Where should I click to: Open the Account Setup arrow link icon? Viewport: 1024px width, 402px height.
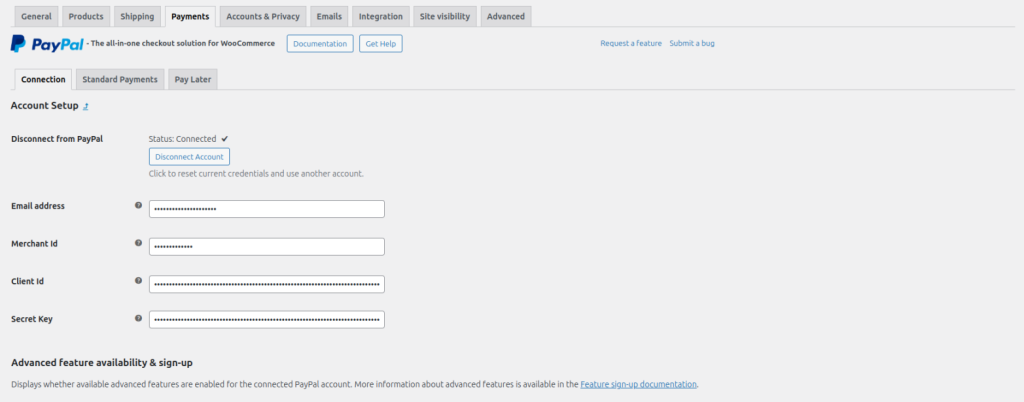coord(86,106)
